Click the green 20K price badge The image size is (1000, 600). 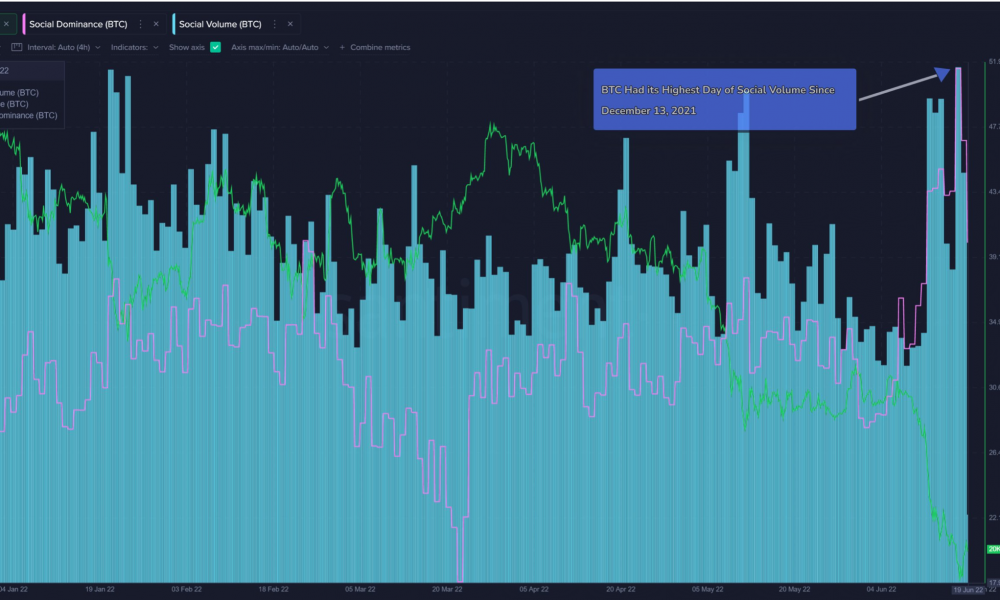point(993,549)
